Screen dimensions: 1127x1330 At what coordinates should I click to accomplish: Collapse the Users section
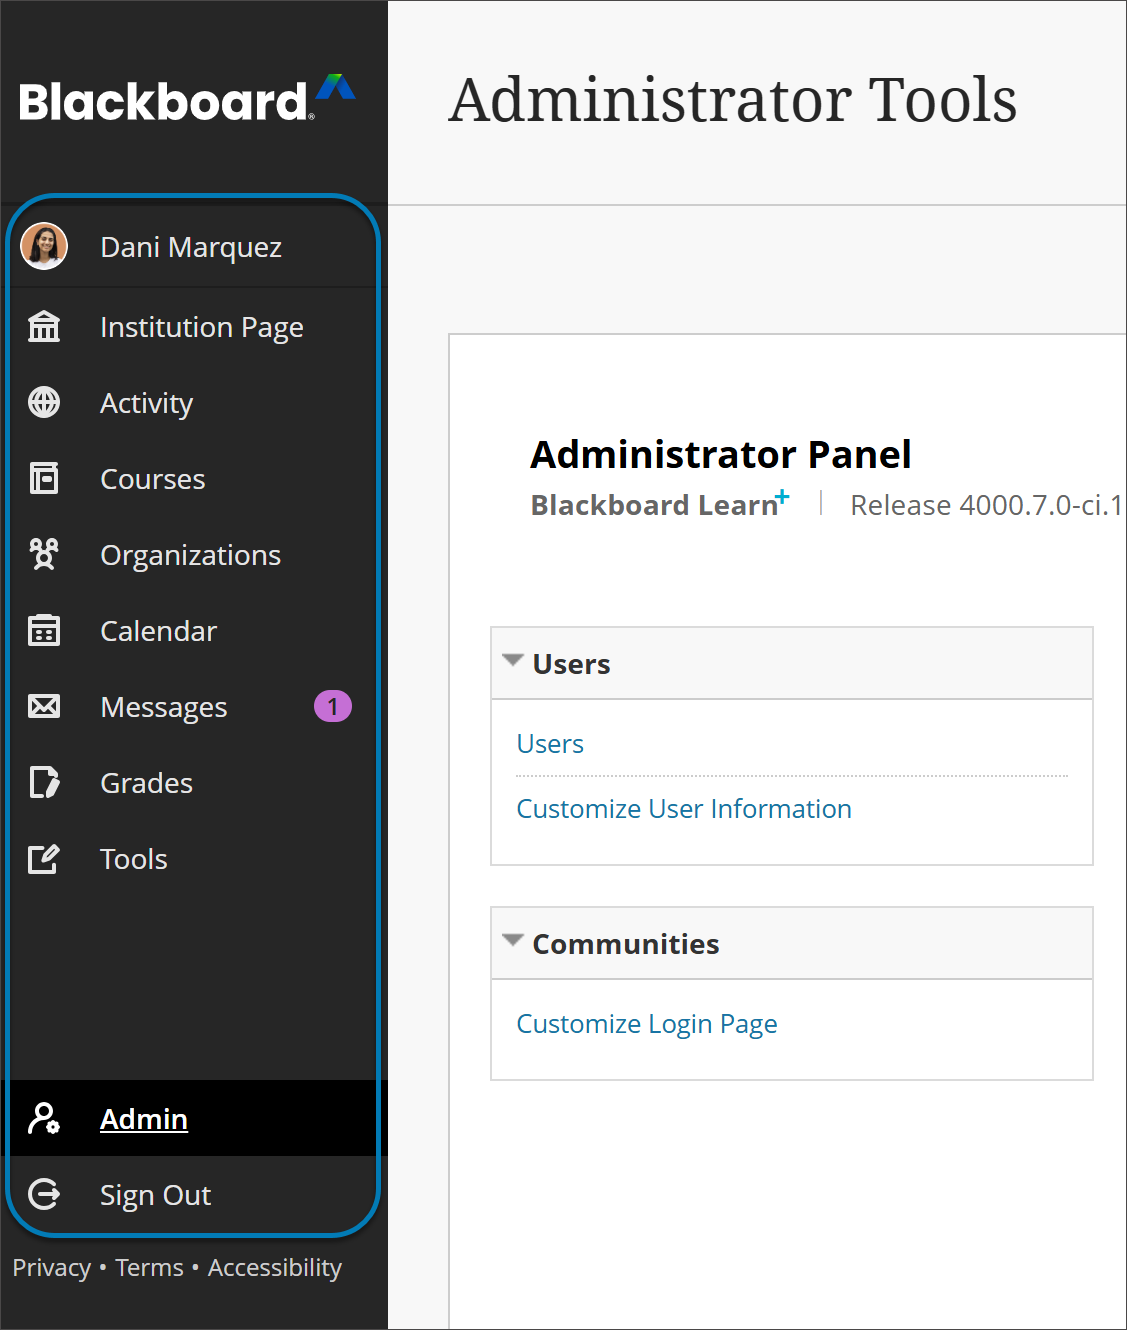512,660
